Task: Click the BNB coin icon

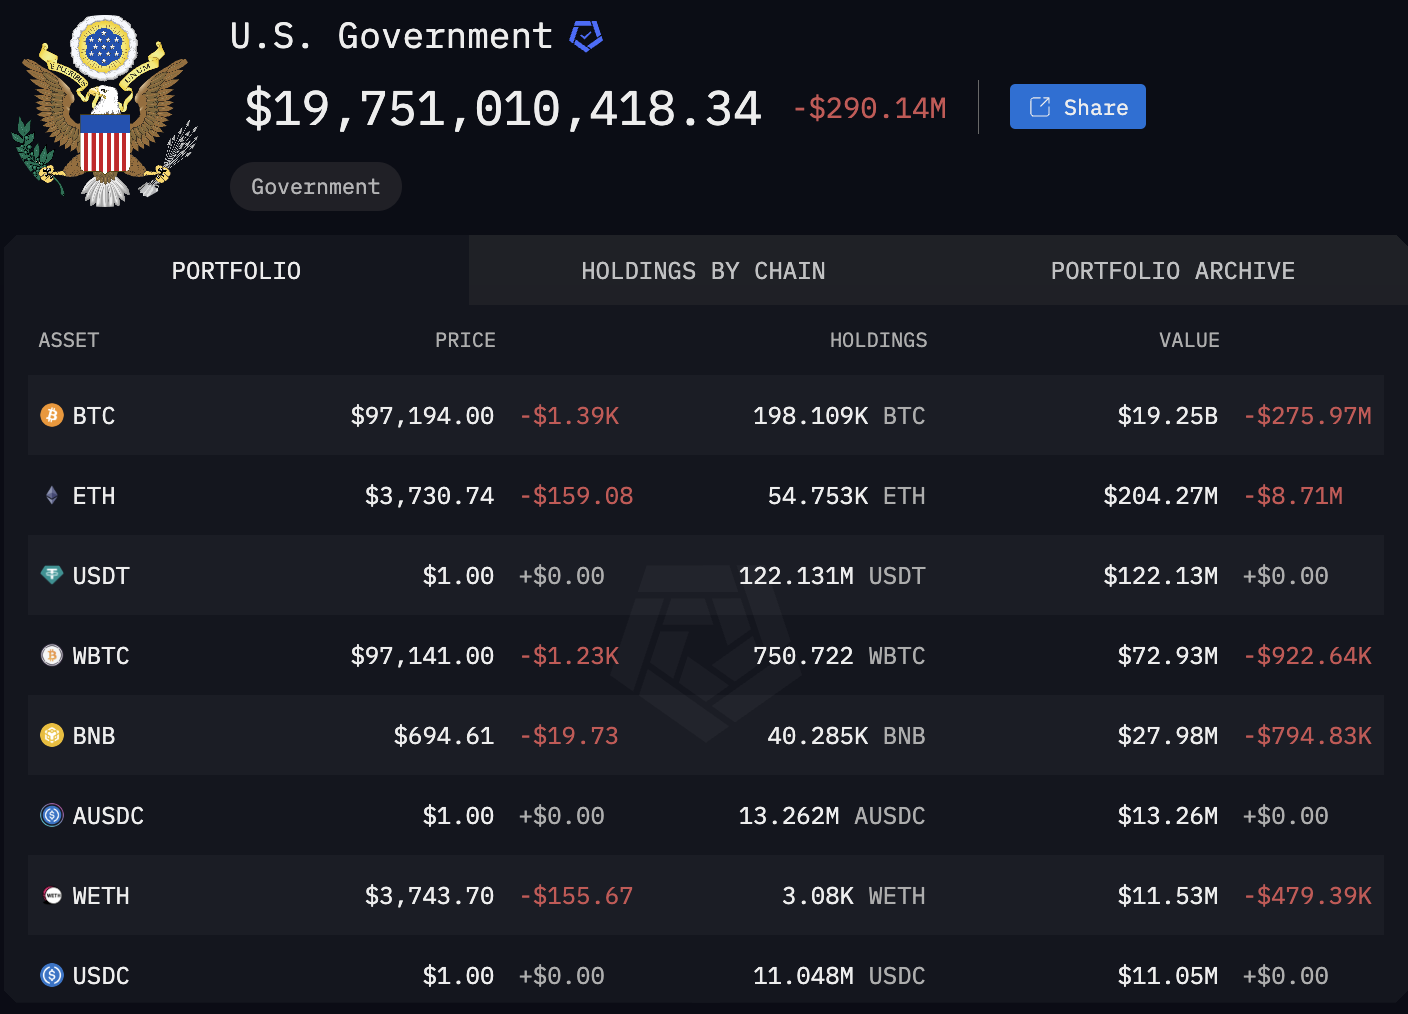Action: click(52, 735)
